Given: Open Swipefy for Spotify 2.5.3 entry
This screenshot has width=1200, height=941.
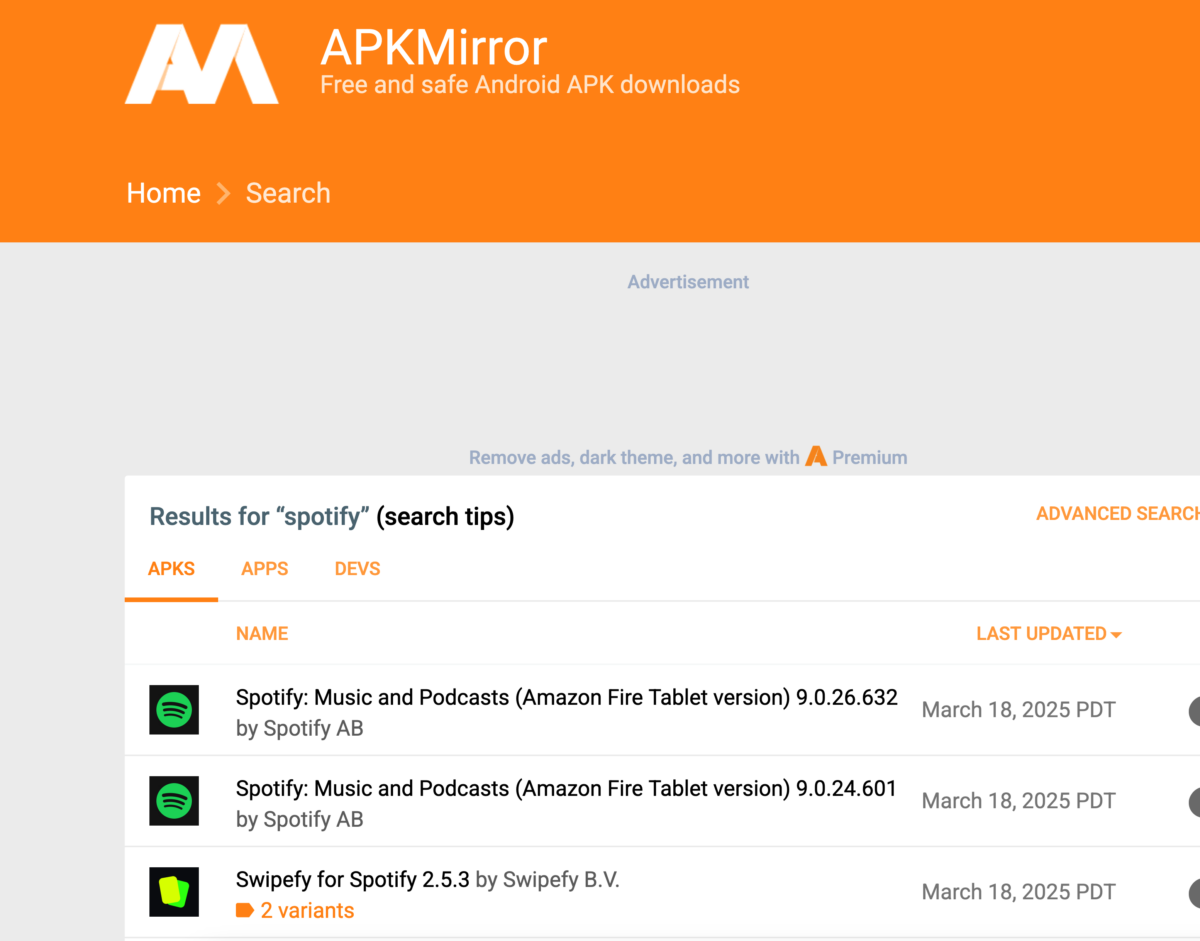Looking at the screenshot, I should 353,880.
